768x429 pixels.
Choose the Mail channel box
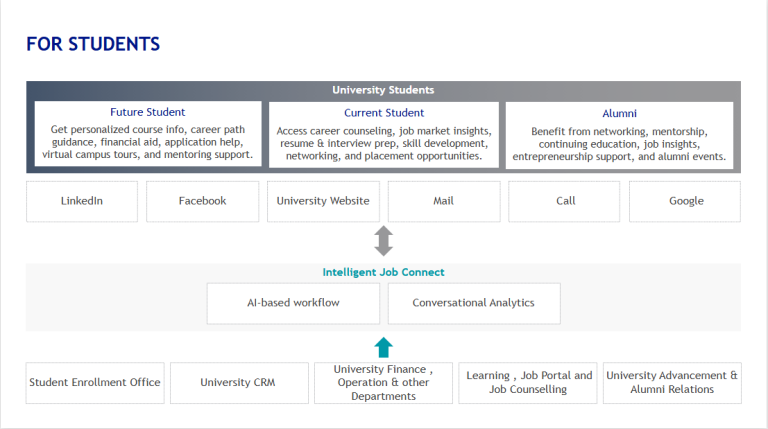tap(443, 201)
